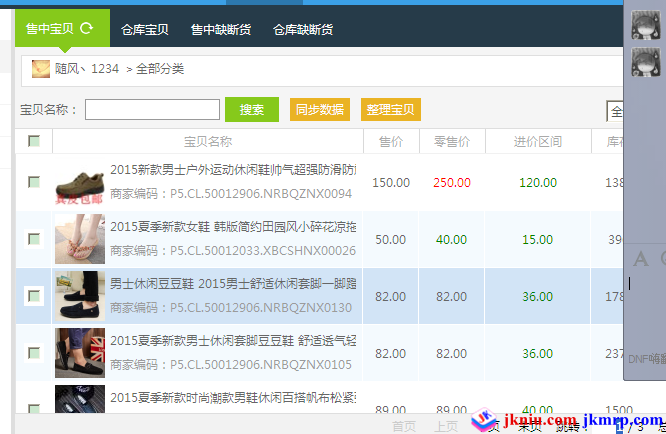Open the second contact avatar in side panel
666x434 pixels.
point(645,64)
